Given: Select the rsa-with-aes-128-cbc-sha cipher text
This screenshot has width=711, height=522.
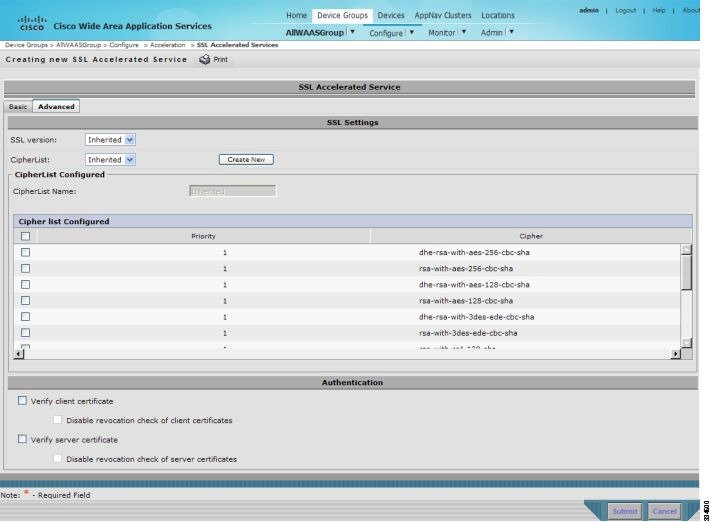Looking at the screenshot, I should (466, 301).
